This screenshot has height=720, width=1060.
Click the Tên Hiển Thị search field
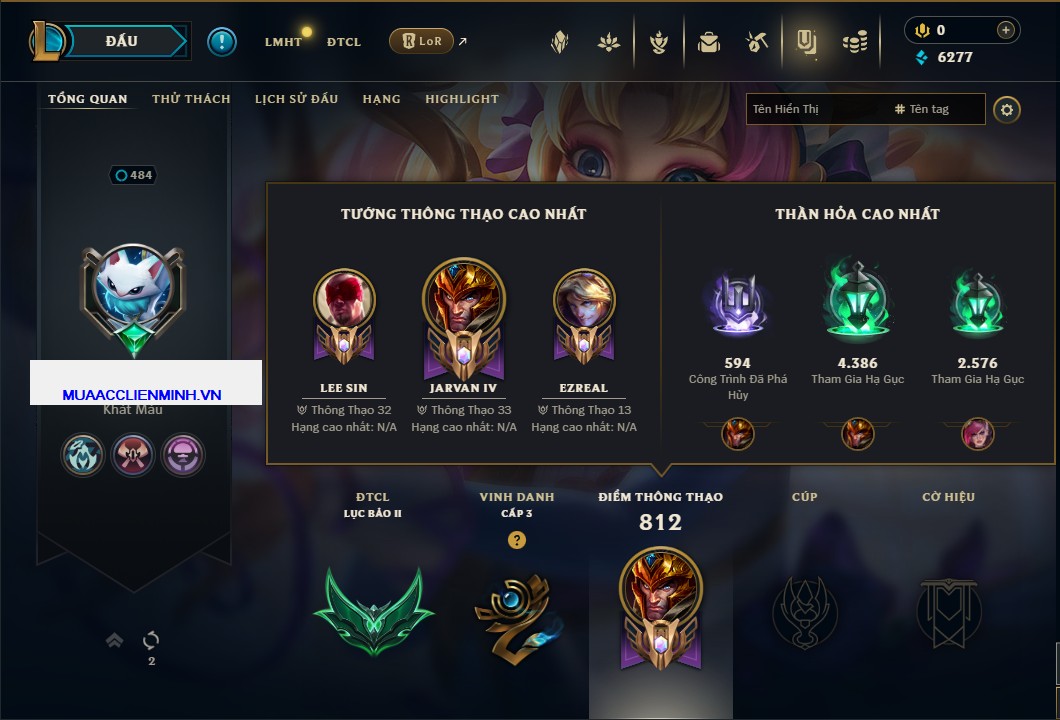coord(818,110)
